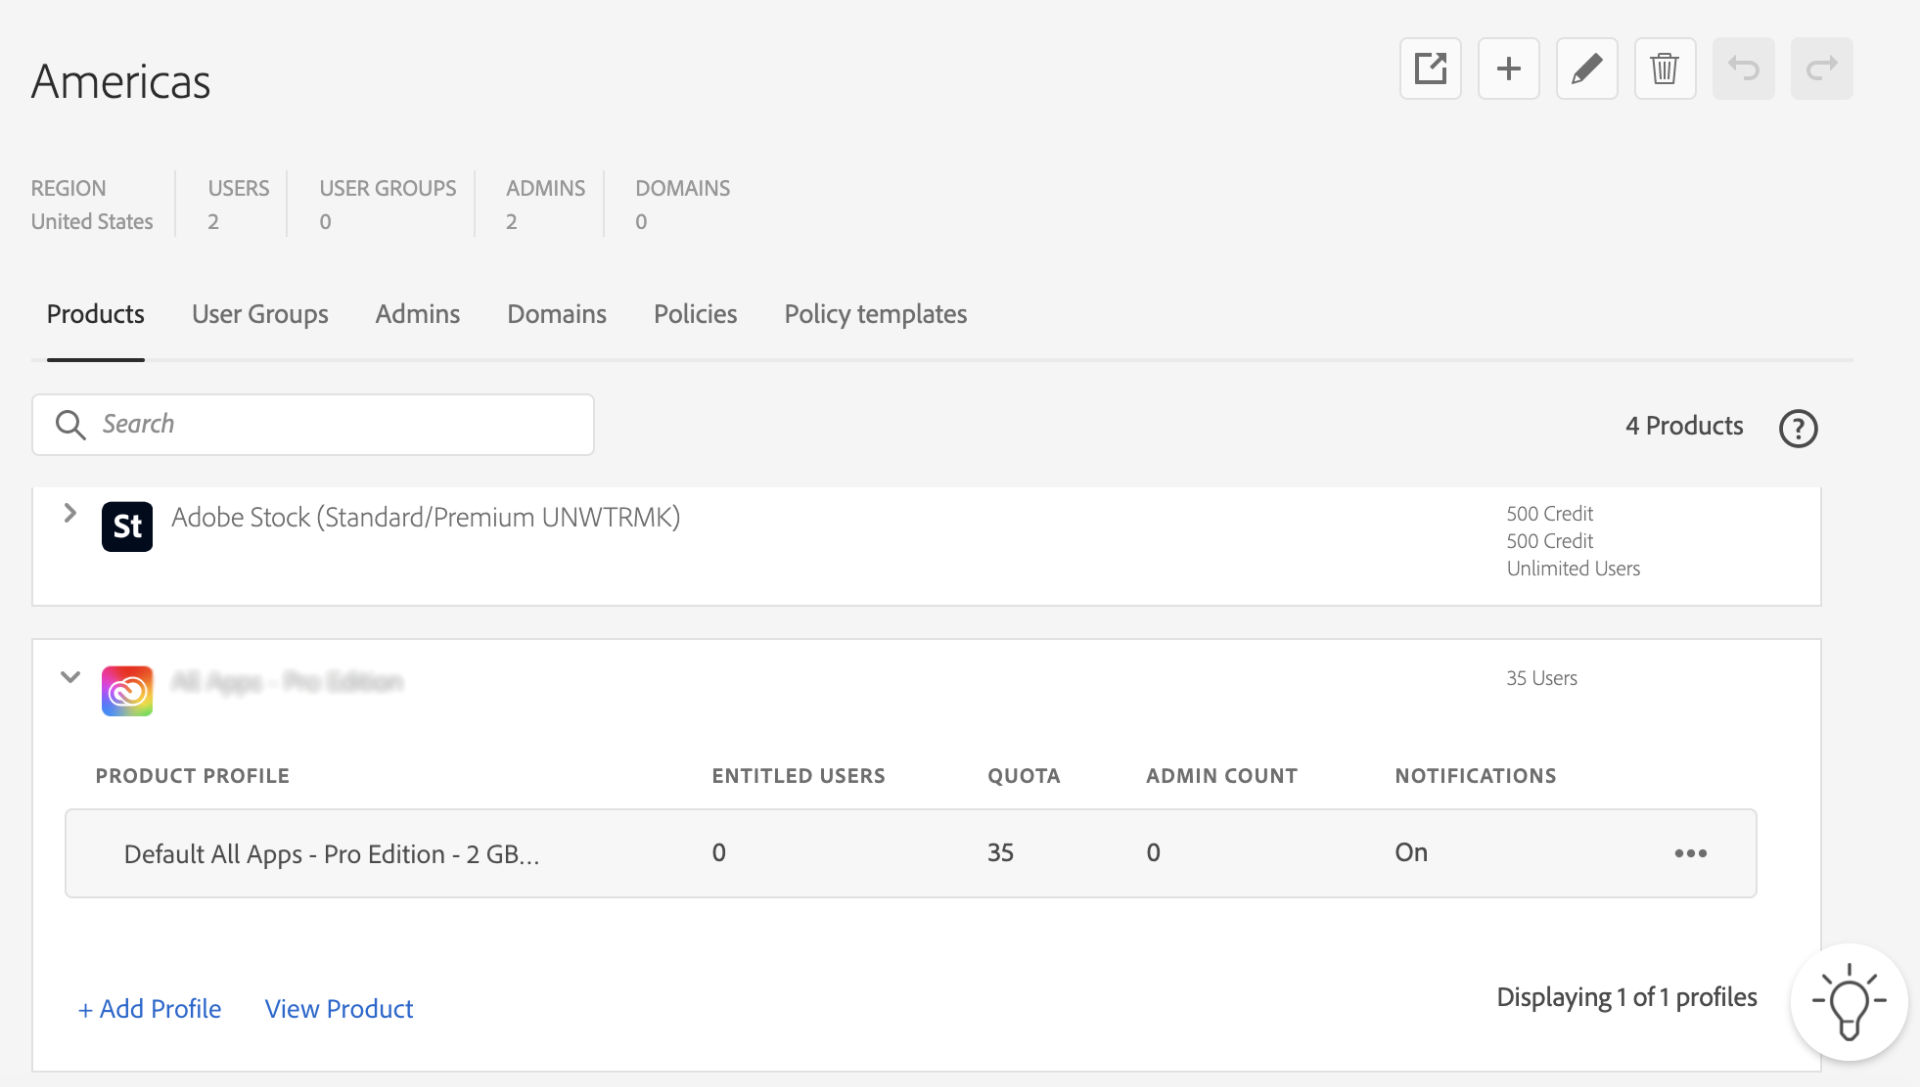Click the export/open external icon
Image resolution: width=1920 pixels, height=1087 pixels.
pos(1430,69)
